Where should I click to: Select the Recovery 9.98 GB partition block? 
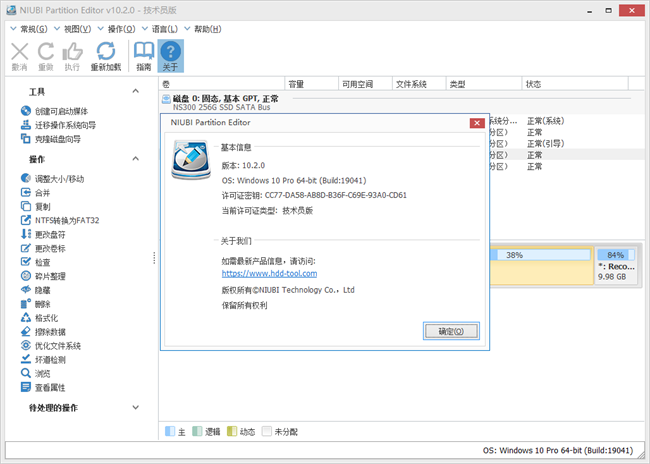pos(616,266)
